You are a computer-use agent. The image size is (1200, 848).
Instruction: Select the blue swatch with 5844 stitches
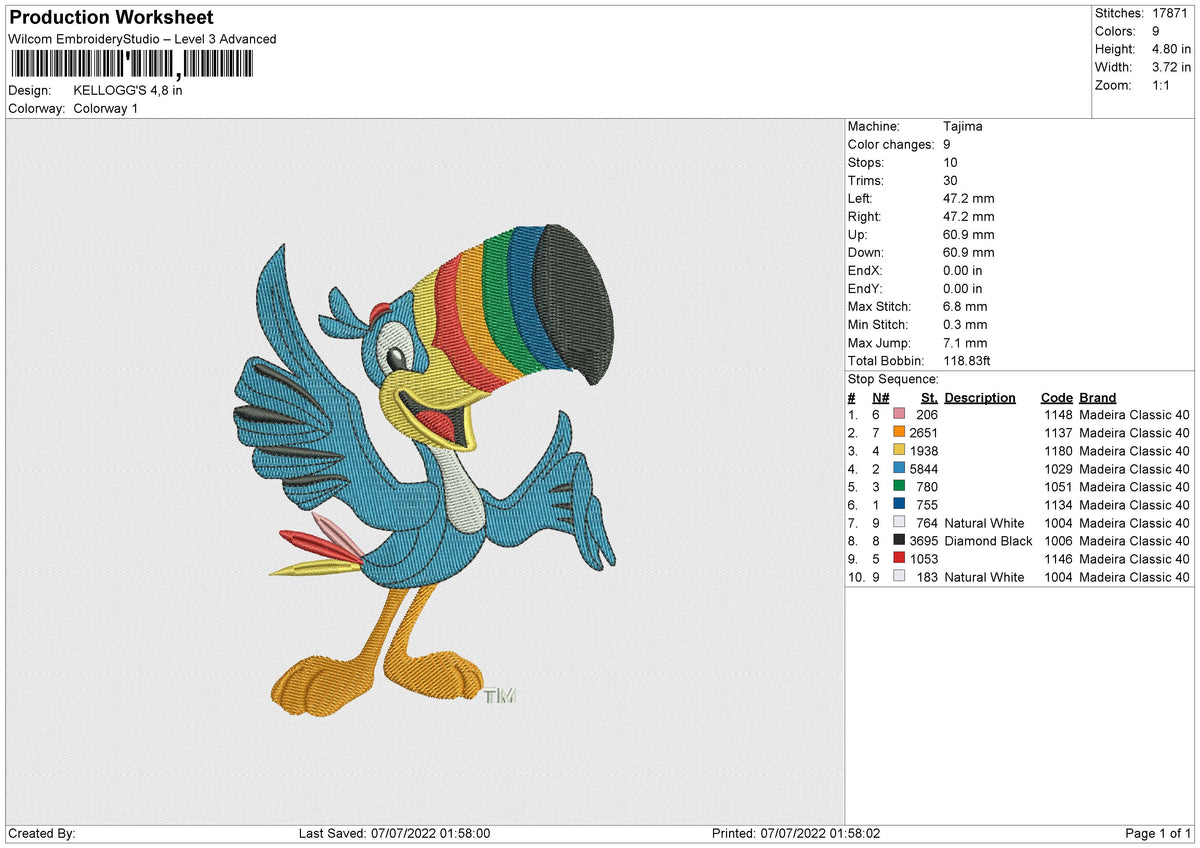898,469
